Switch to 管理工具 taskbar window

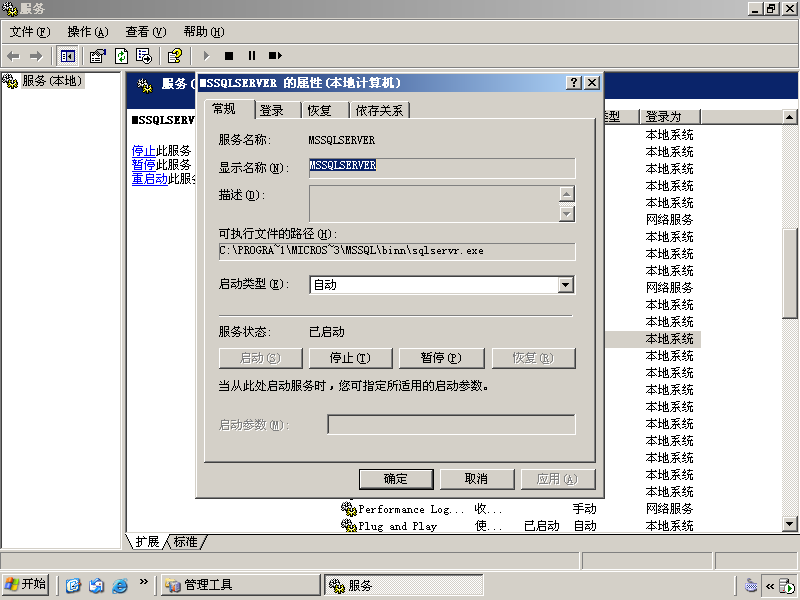(241, 585)
